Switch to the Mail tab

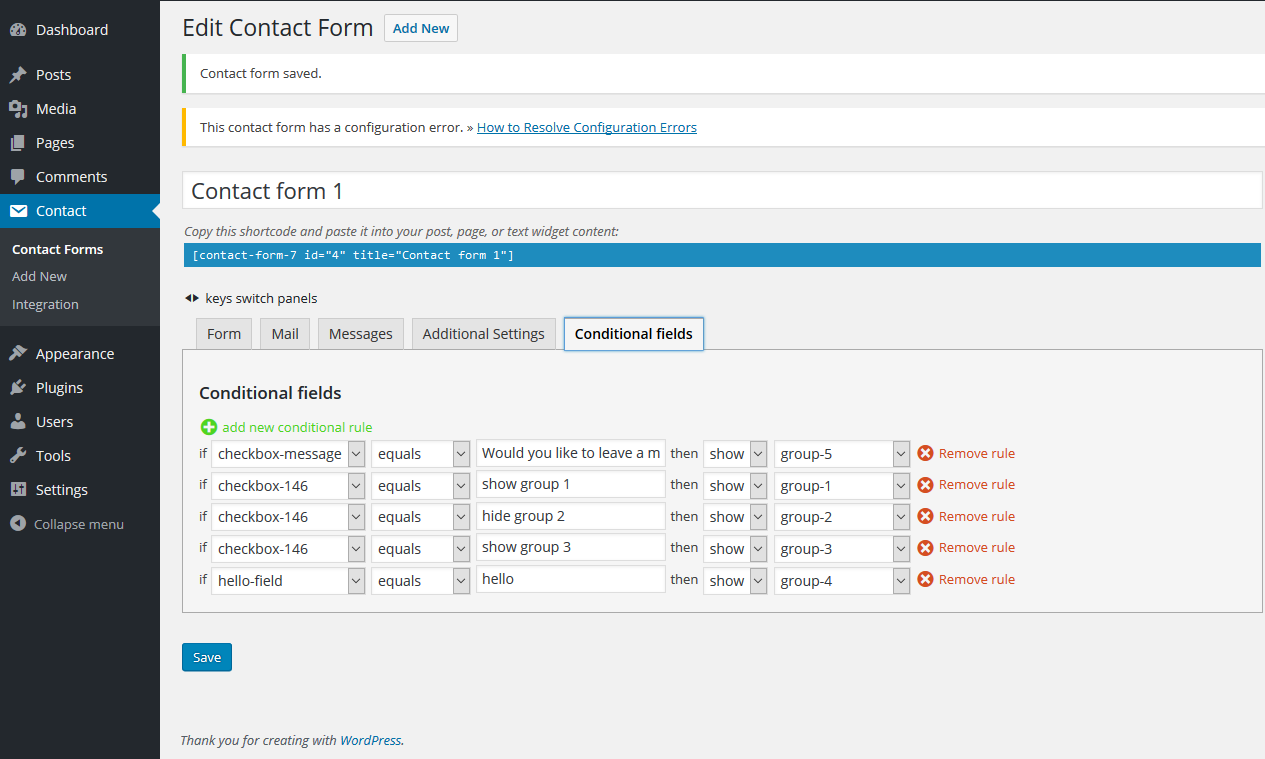coord(285,334)
